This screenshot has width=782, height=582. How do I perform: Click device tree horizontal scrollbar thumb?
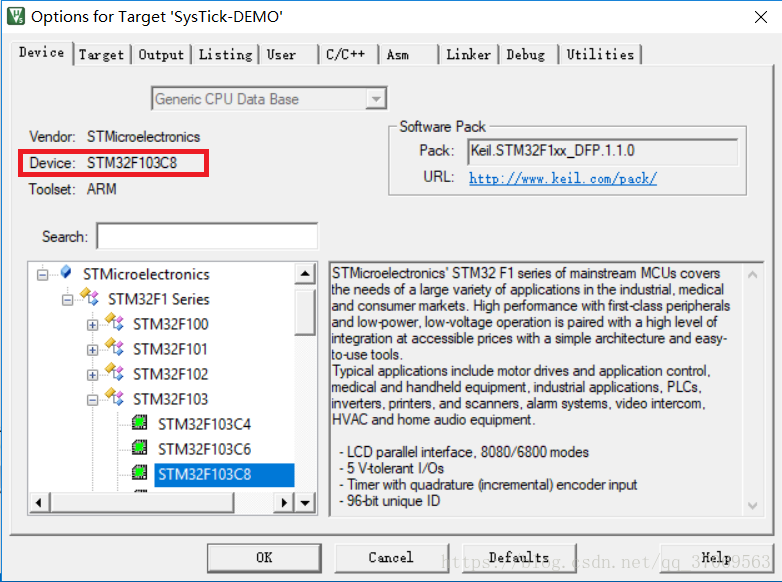click(x=142, y=503)
